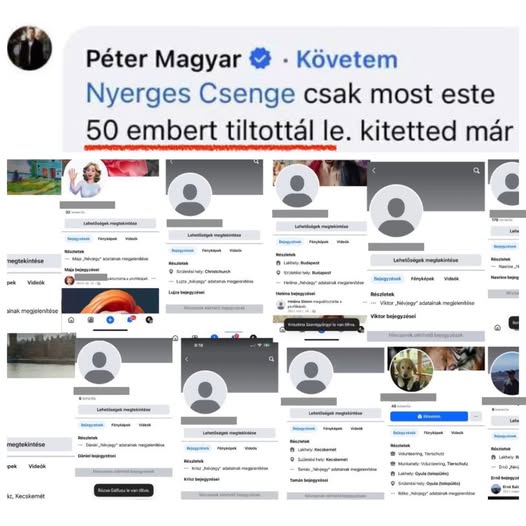Image resolution: width=526 pixels, height=526 pixels.
Task: Expand Lujza's „Névjegy” details row
Action: pyautogui.click(x=211, y=281)
